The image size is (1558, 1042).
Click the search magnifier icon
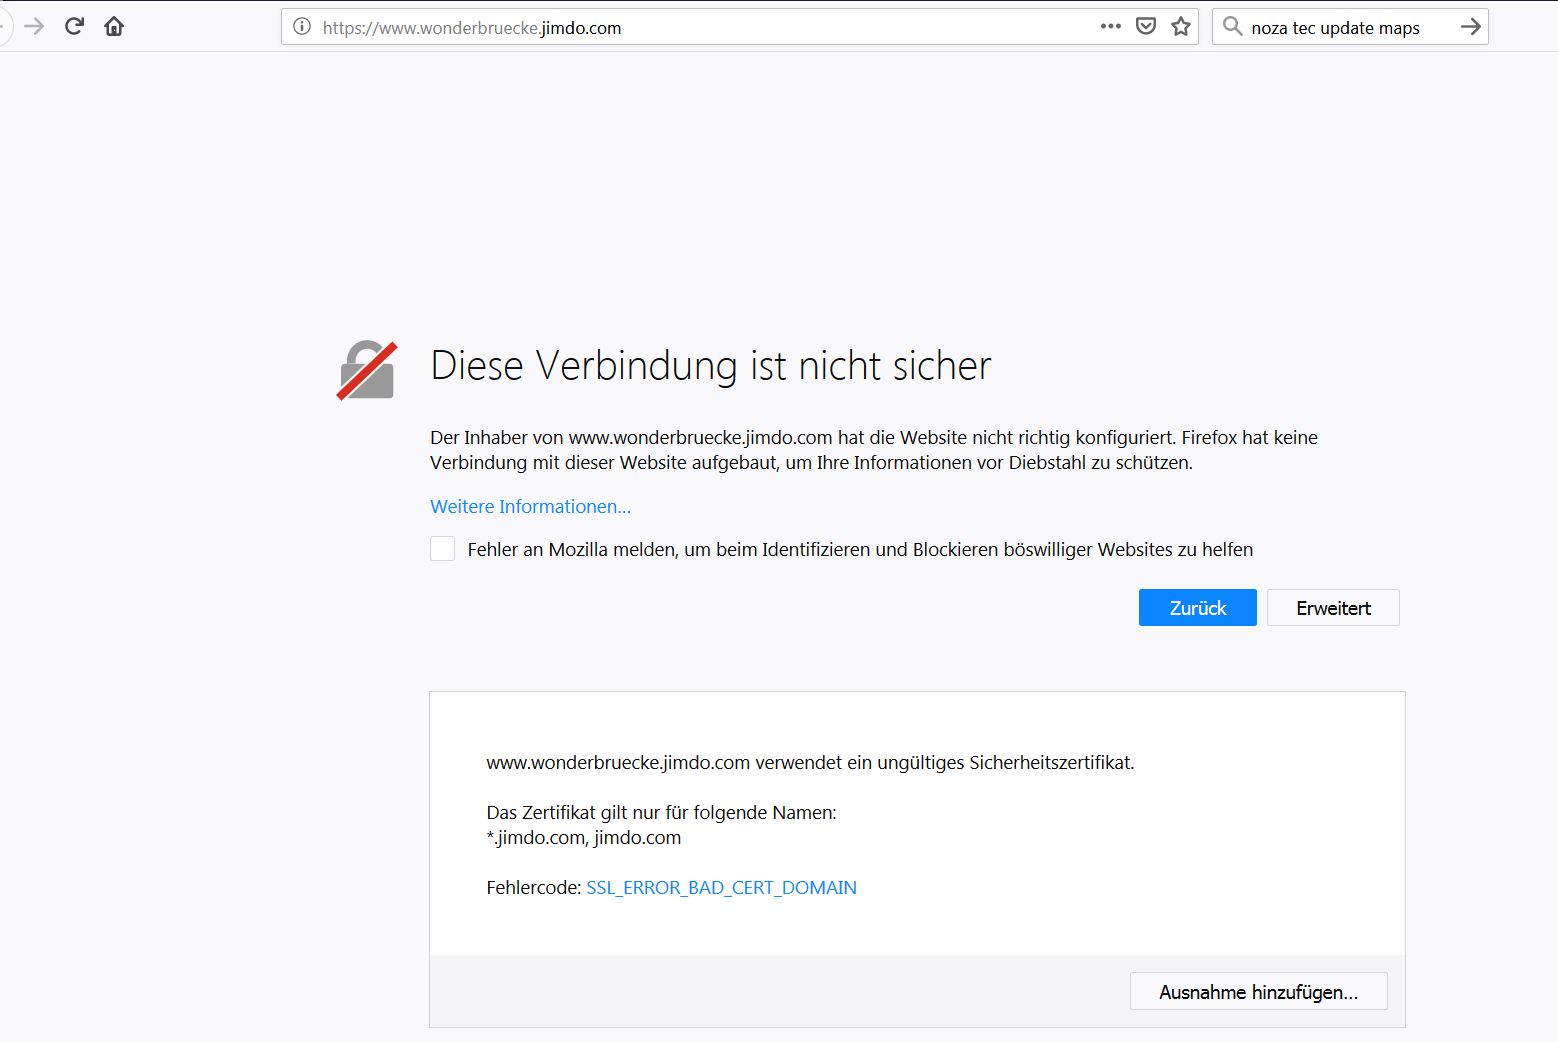tap(1233, 26)
